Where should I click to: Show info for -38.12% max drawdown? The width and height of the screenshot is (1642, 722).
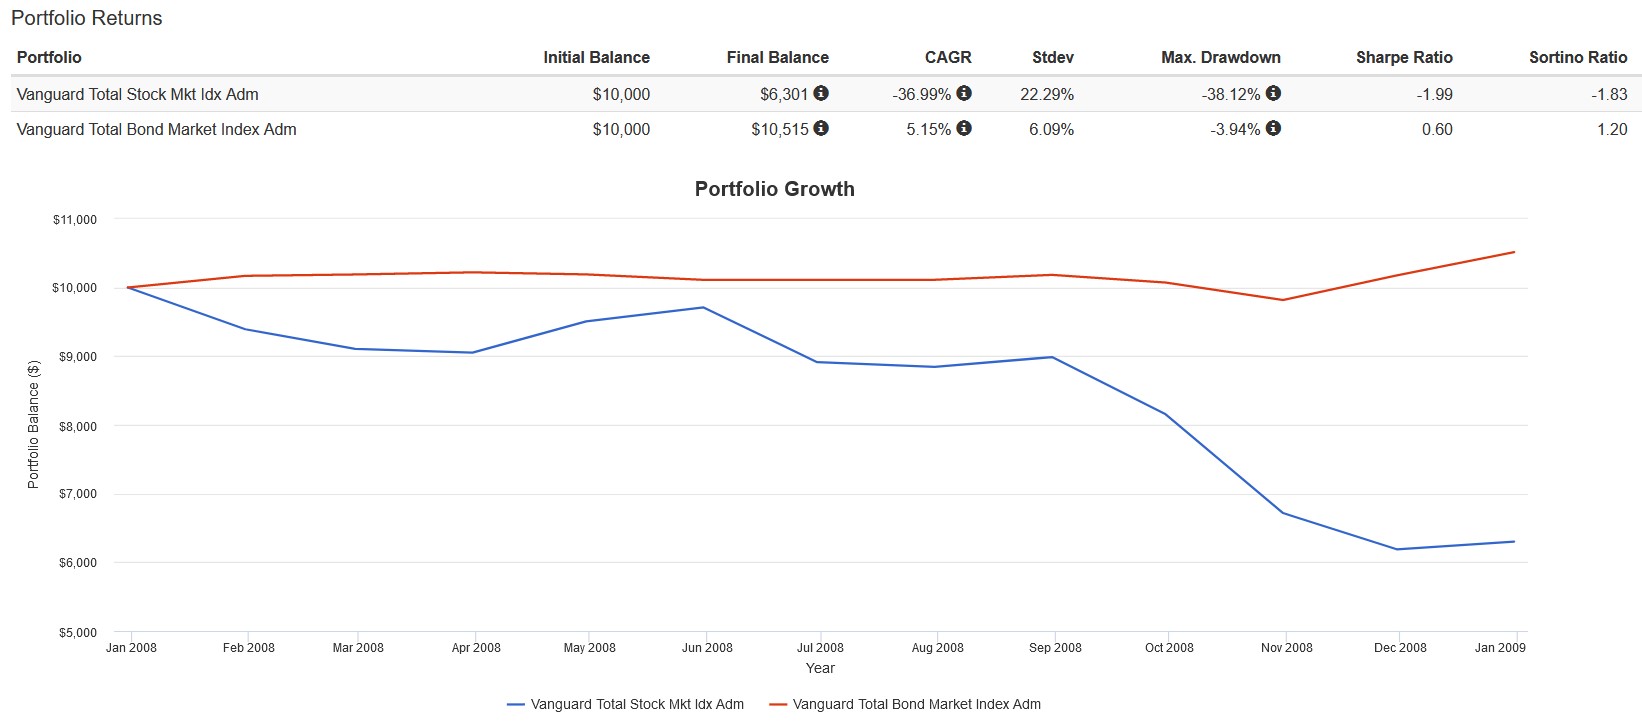[x=1273, y=93]
